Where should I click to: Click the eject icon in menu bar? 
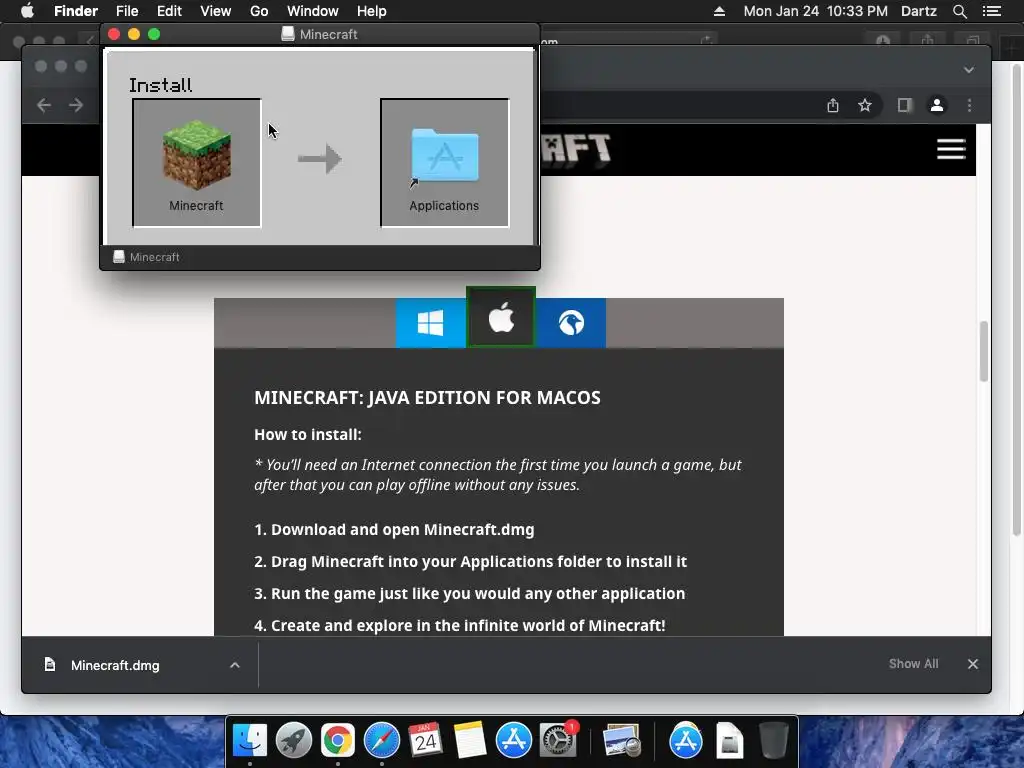pyautogui.click(x=719, y=11)
